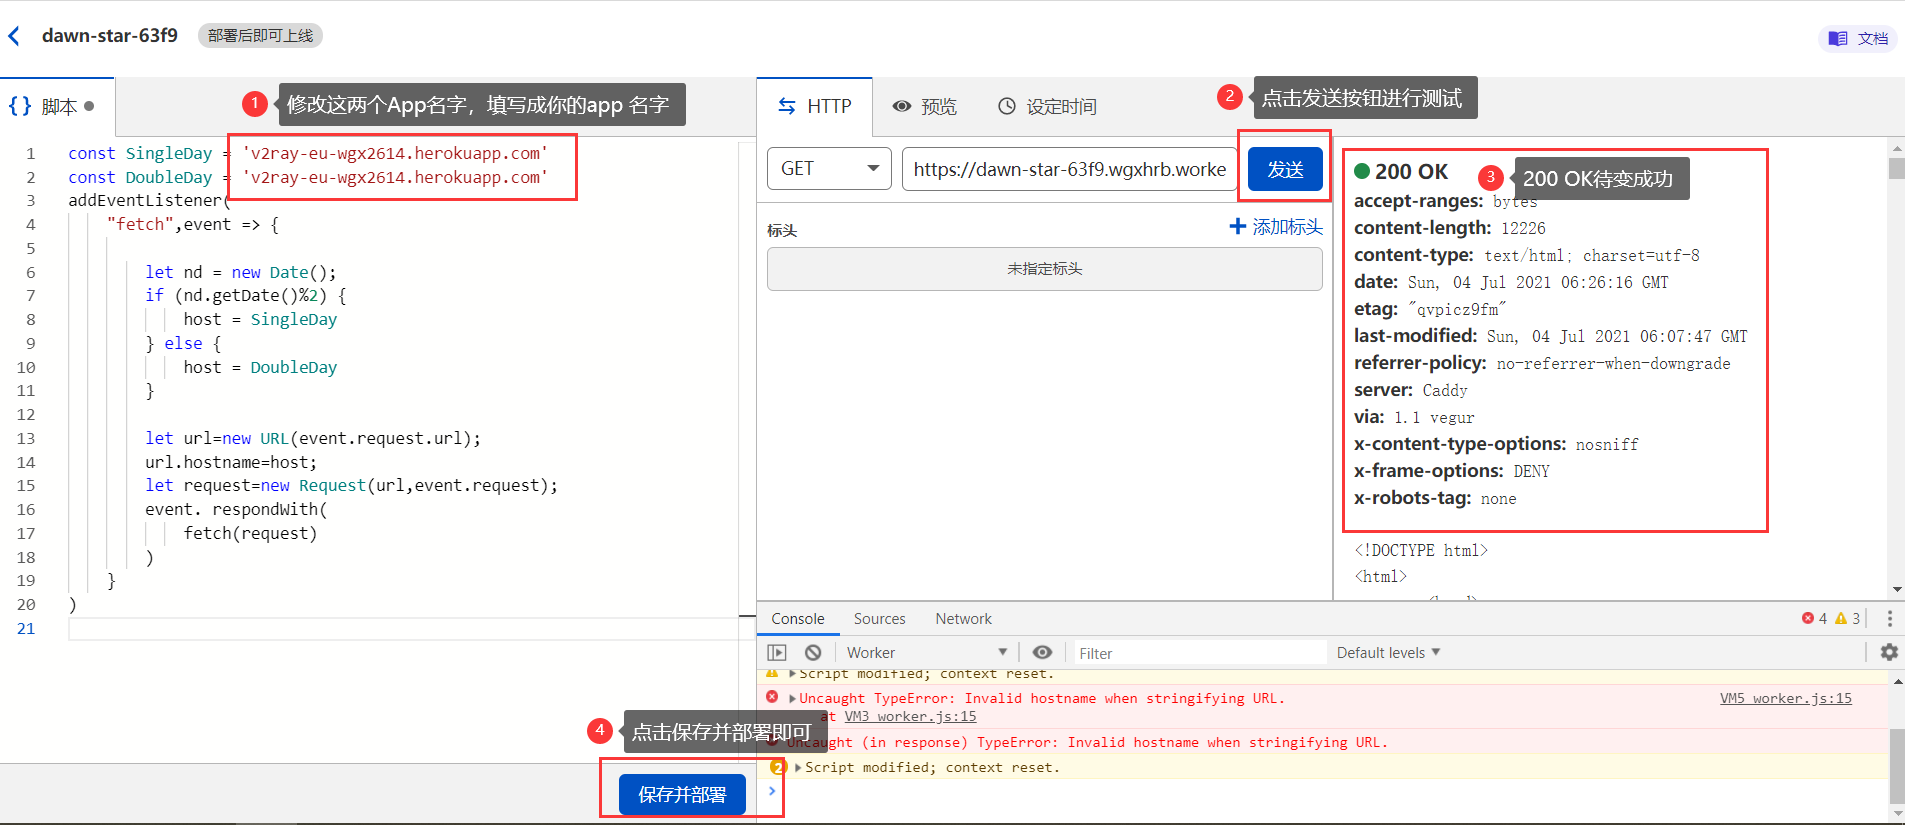Click the 部署后即可上线 status badge
Image resolution: width=1905 pixels, height=825 pixels.
[260, 36]
